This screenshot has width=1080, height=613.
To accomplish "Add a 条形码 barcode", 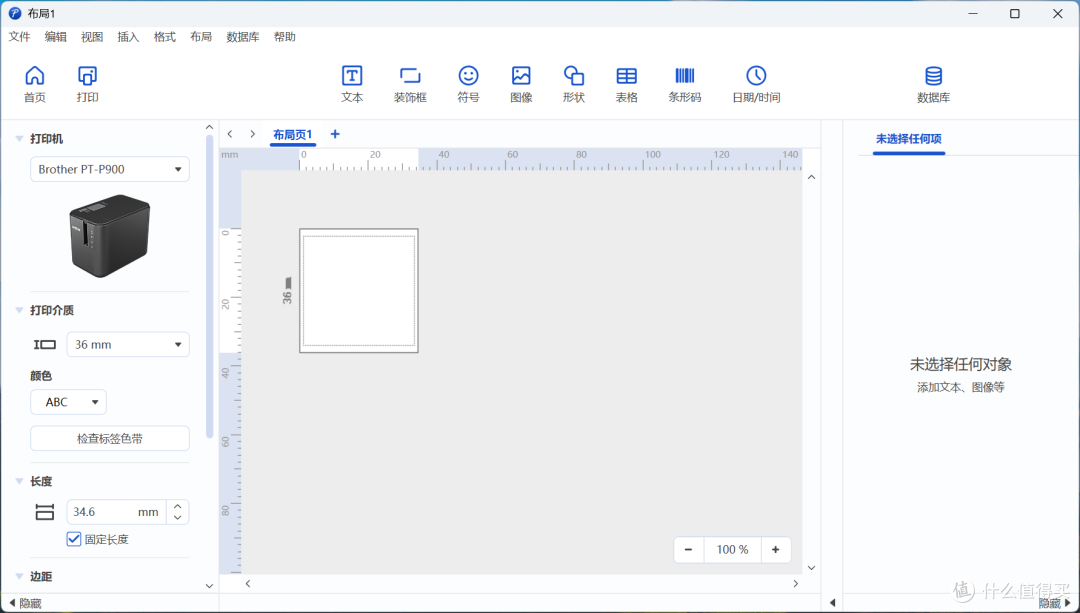I will point(685,84).
